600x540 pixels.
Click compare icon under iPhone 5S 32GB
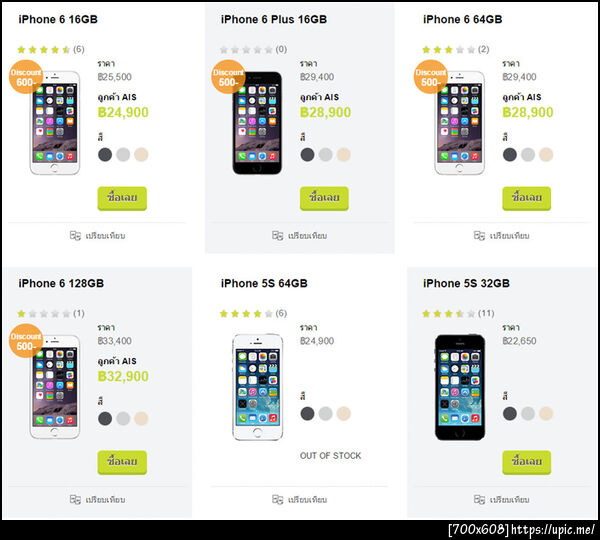[x=479, y=499]
